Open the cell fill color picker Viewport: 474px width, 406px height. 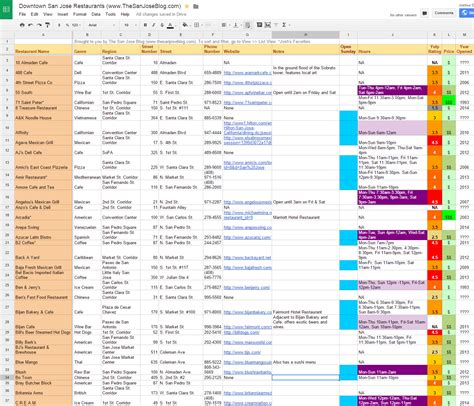coord(185,25)
